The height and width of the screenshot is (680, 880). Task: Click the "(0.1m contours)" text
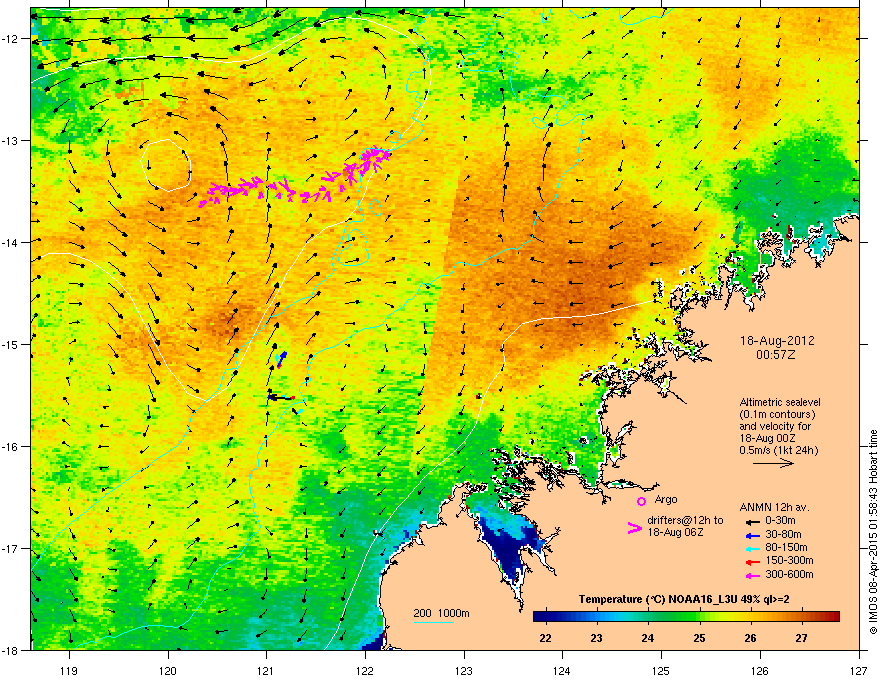click(777, 415)
